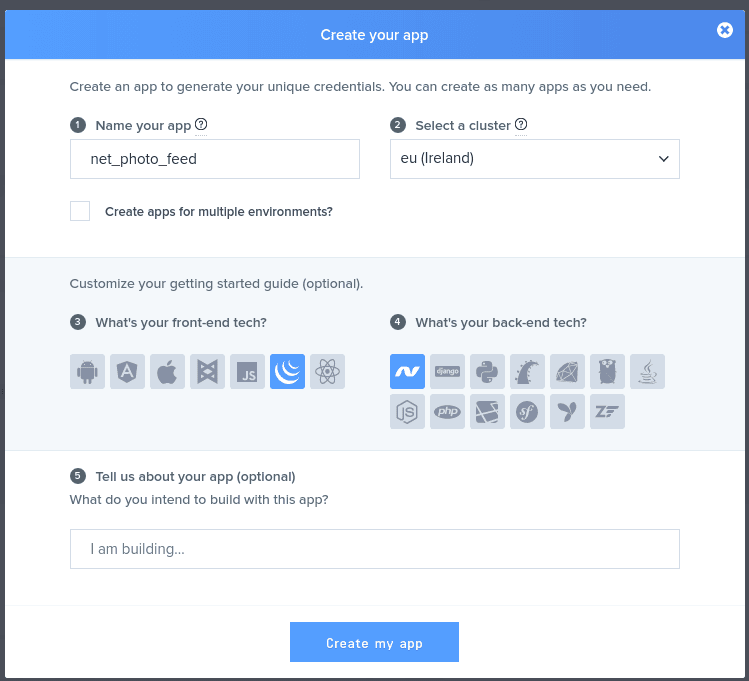Click the Create my app button
This screenshot has height=681, width=749.
click(x=374, y=642)
